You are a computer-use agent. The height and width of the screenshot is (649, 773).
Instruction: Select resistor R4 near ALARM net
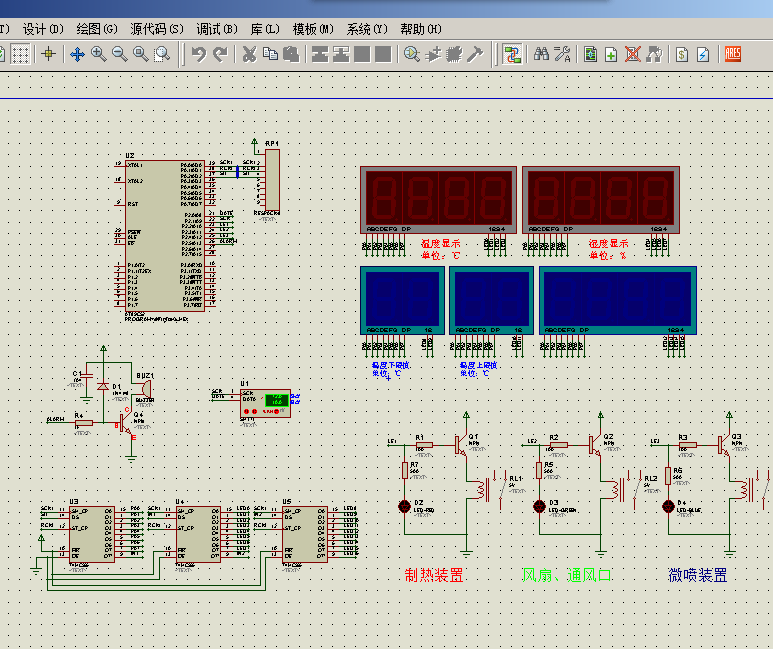83,423
